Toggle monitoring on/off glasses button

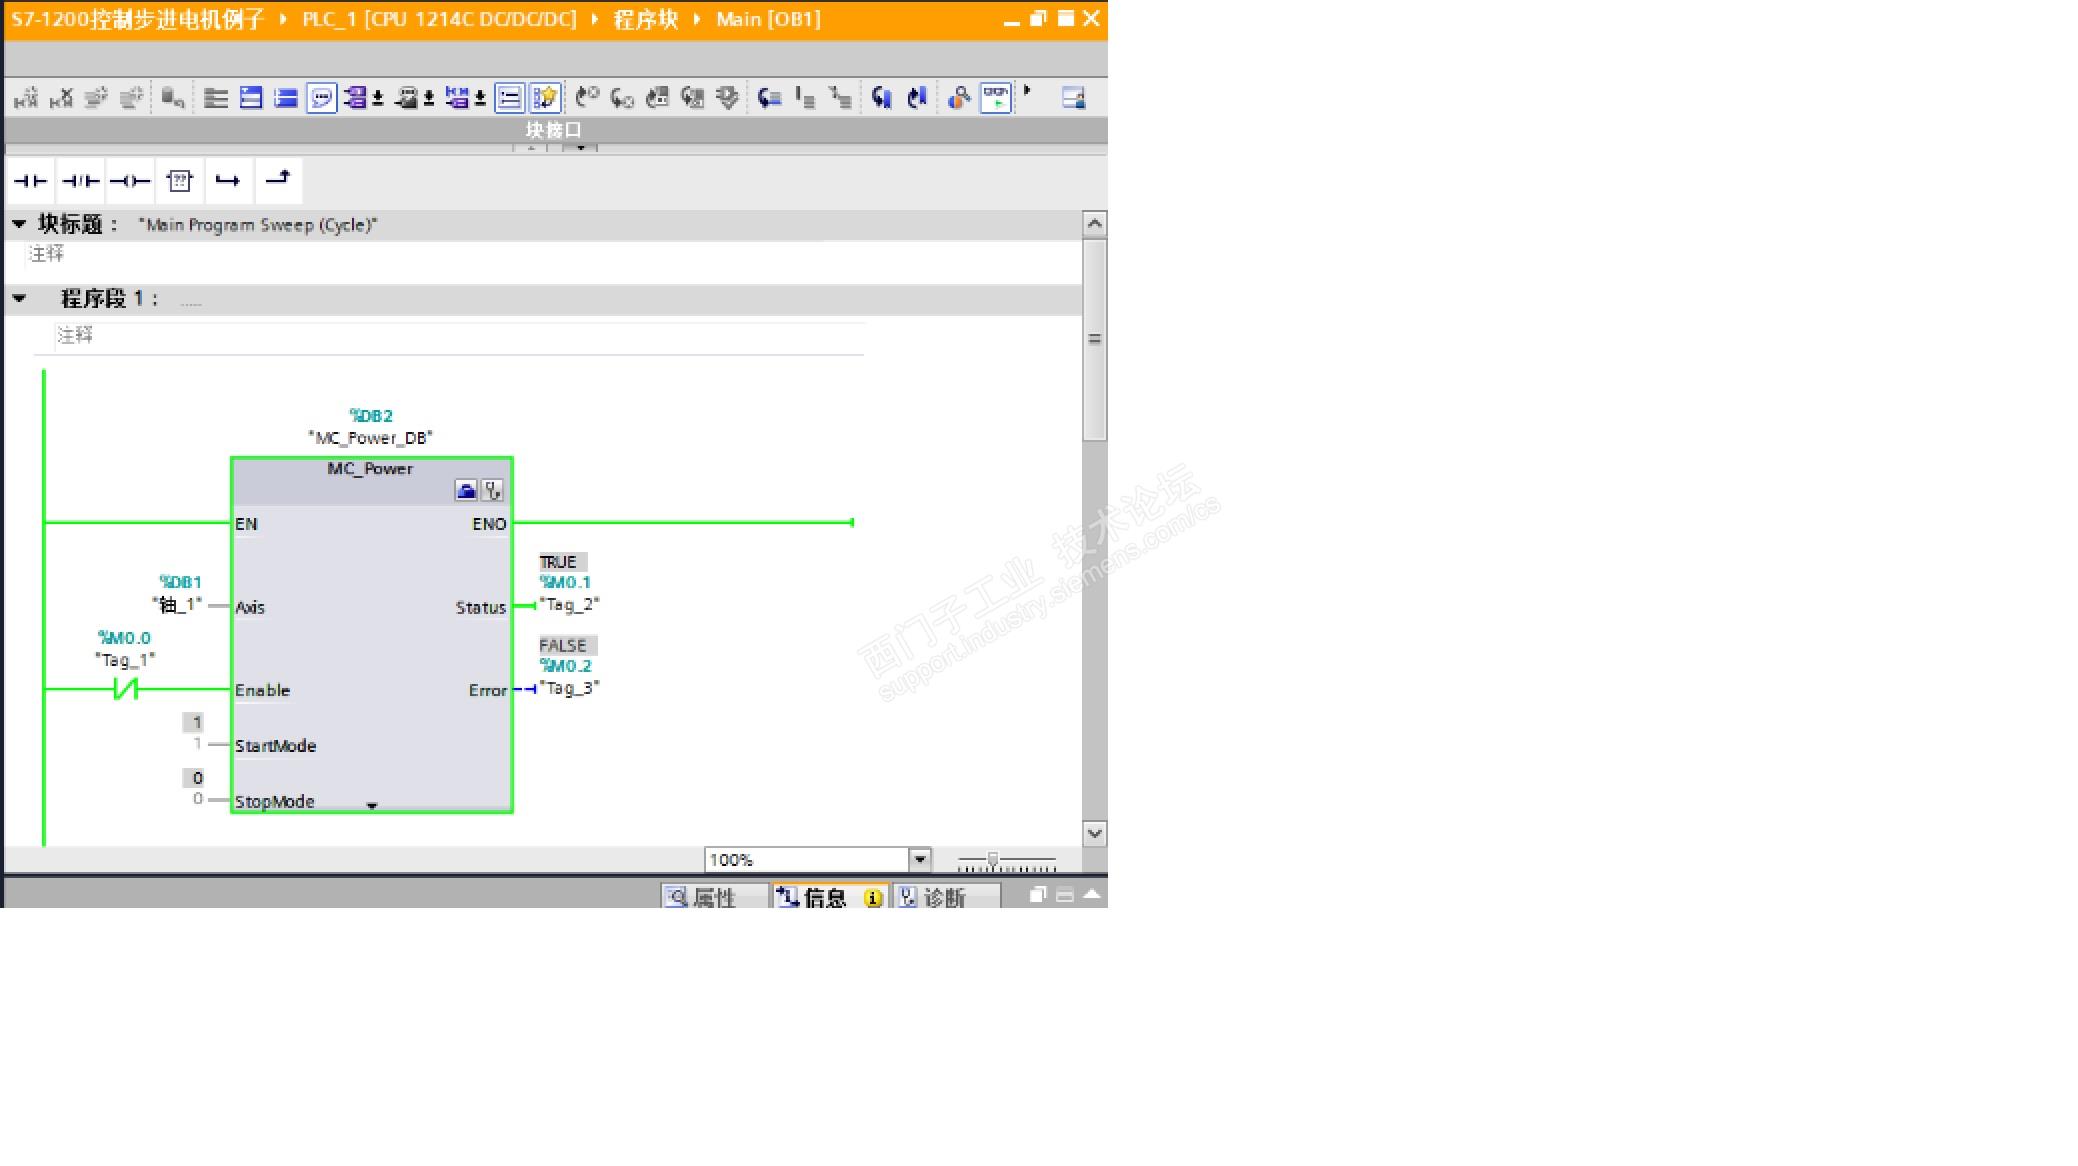pyautogui.click(x=995, y=97)
